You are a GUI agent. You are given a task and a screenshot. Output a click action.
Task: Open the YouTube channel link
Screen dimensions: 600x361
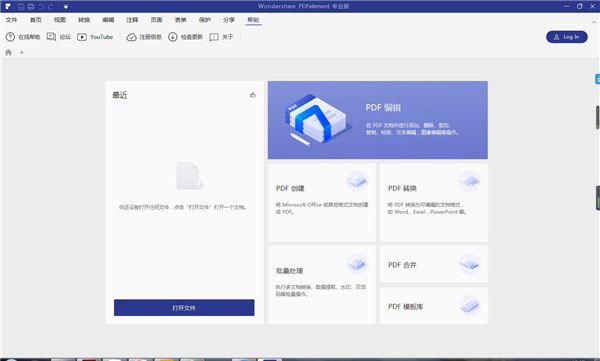click(95, 37)
